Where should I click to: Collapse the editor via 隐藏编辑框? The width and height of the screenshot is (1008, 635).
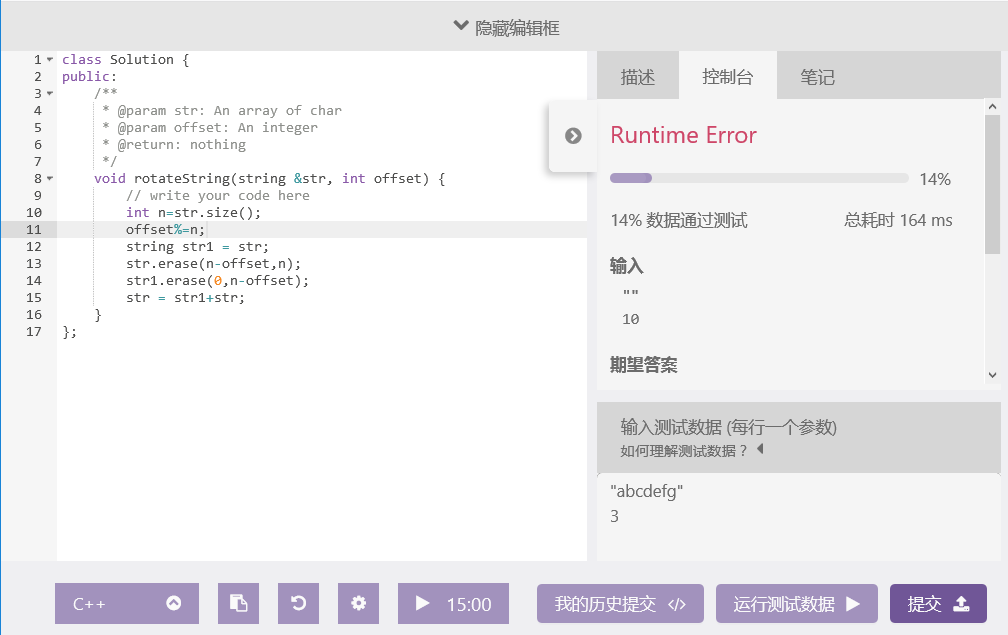[507, 28]
